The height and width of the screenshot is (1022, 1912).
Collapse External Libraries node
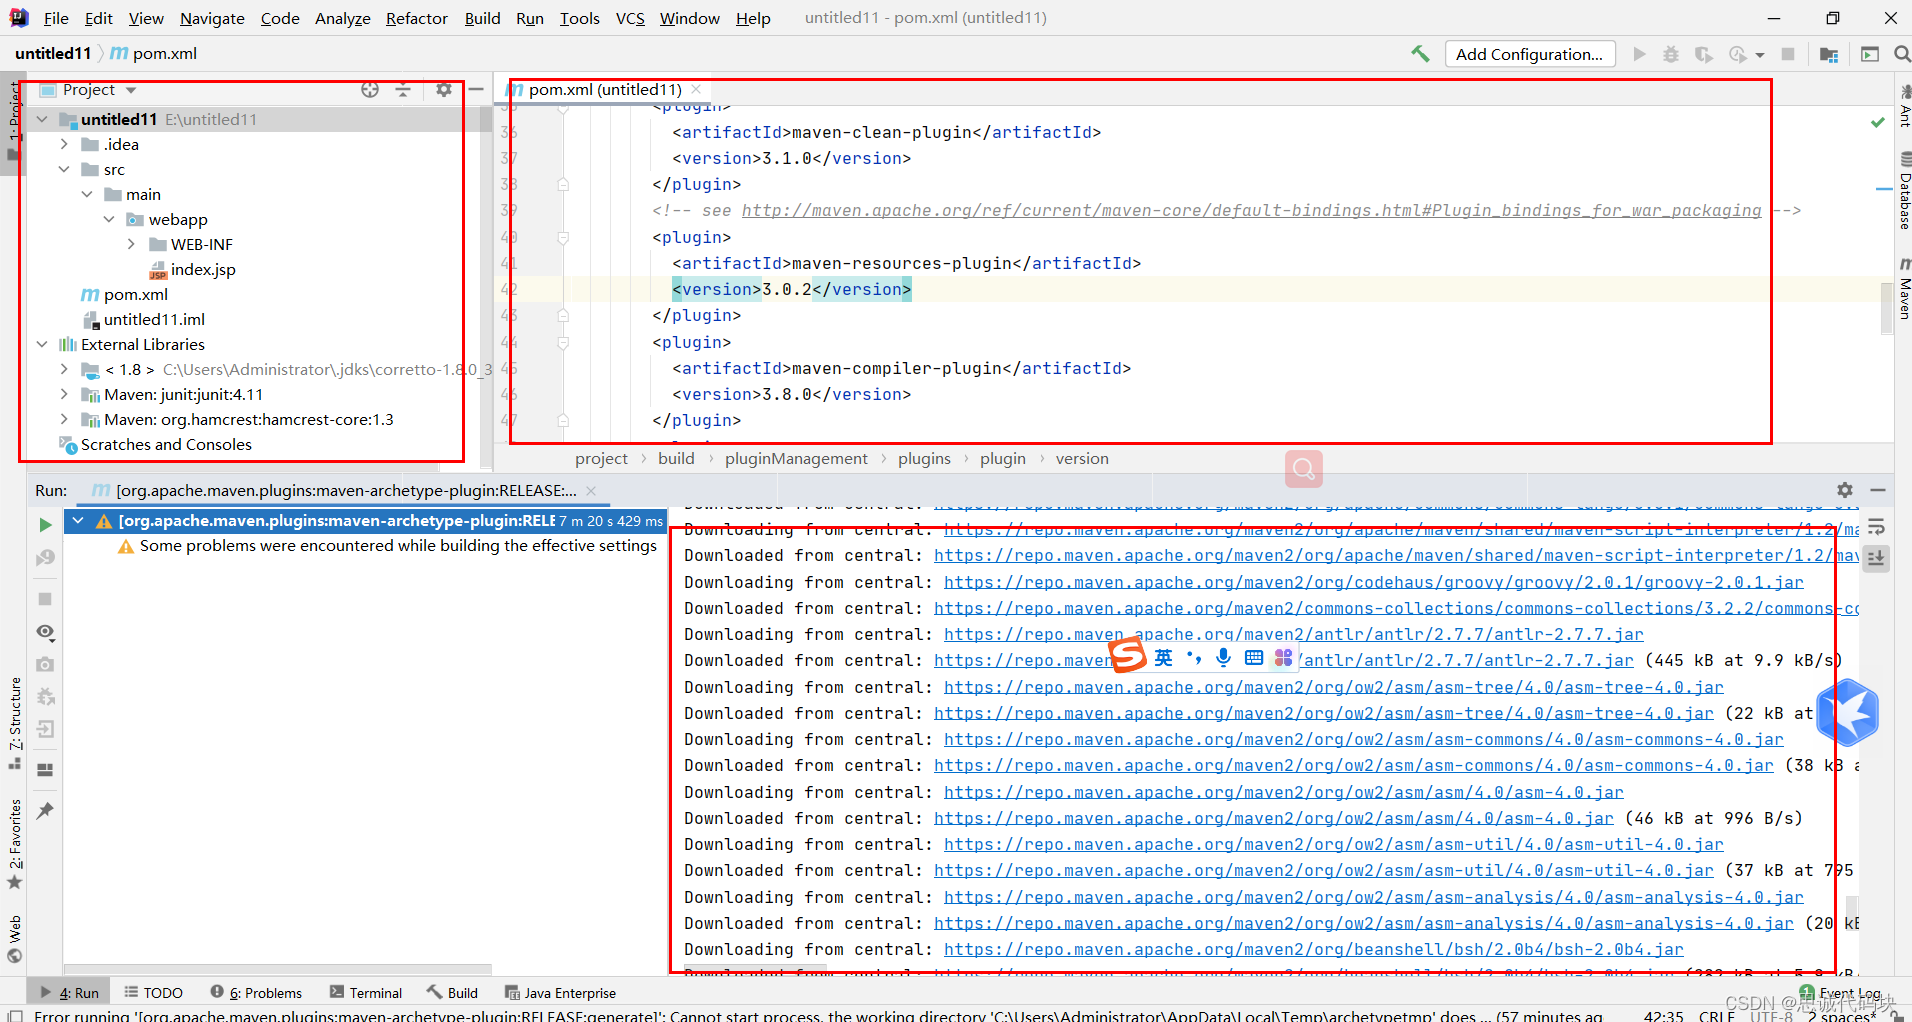(x=42, y=344)
